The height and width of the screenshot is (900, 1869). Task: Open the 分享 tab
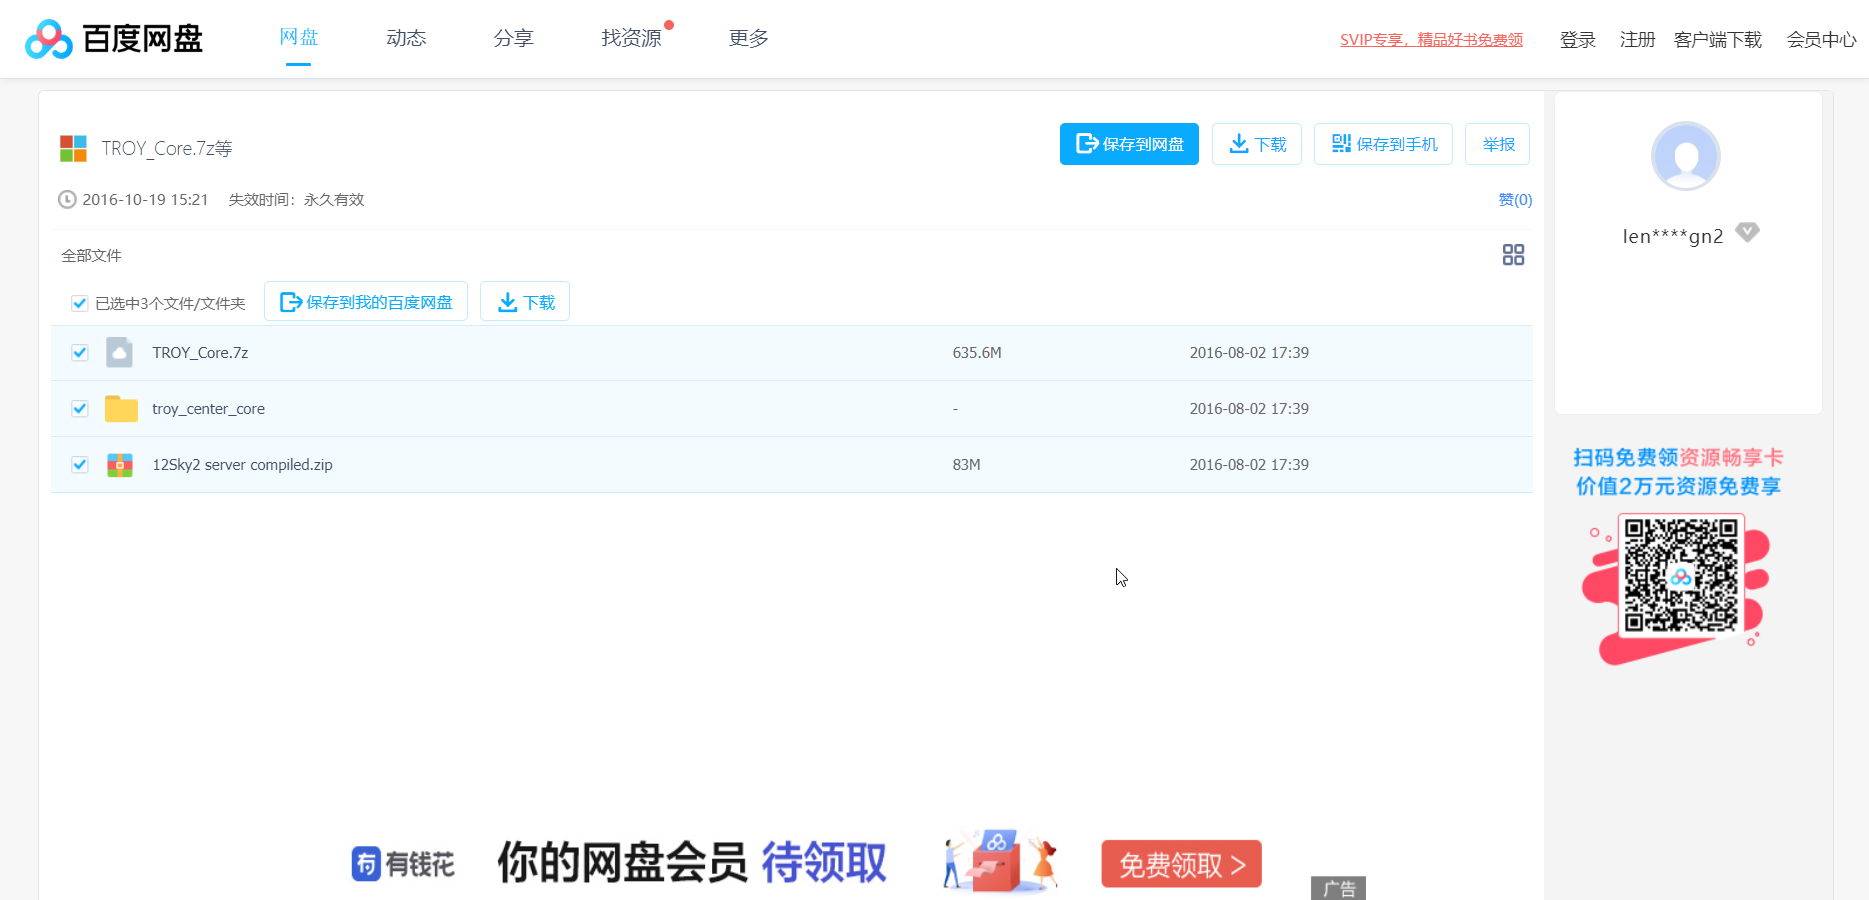513,38
